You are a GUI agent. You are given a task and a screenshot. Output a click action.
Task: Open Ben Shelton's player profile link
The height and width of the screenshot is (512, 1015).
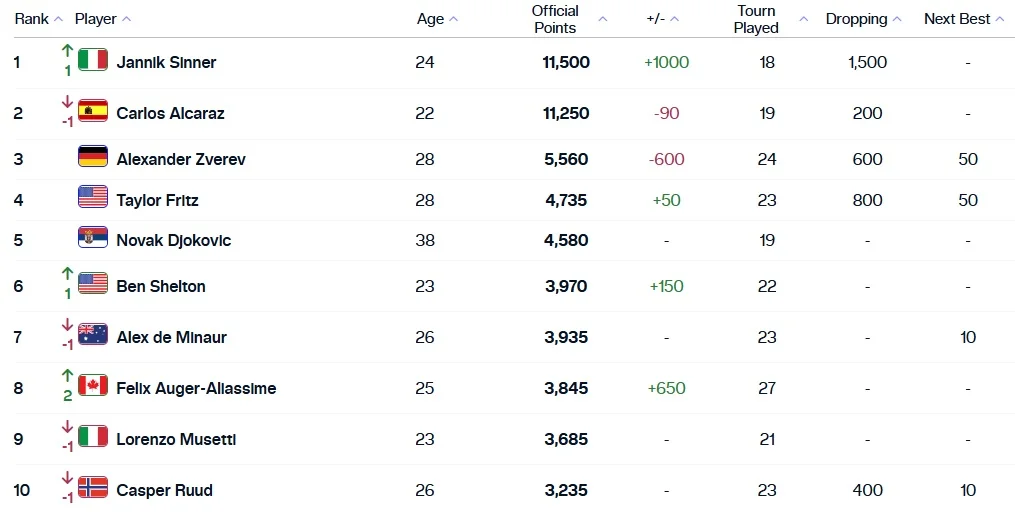pos(161,286)
